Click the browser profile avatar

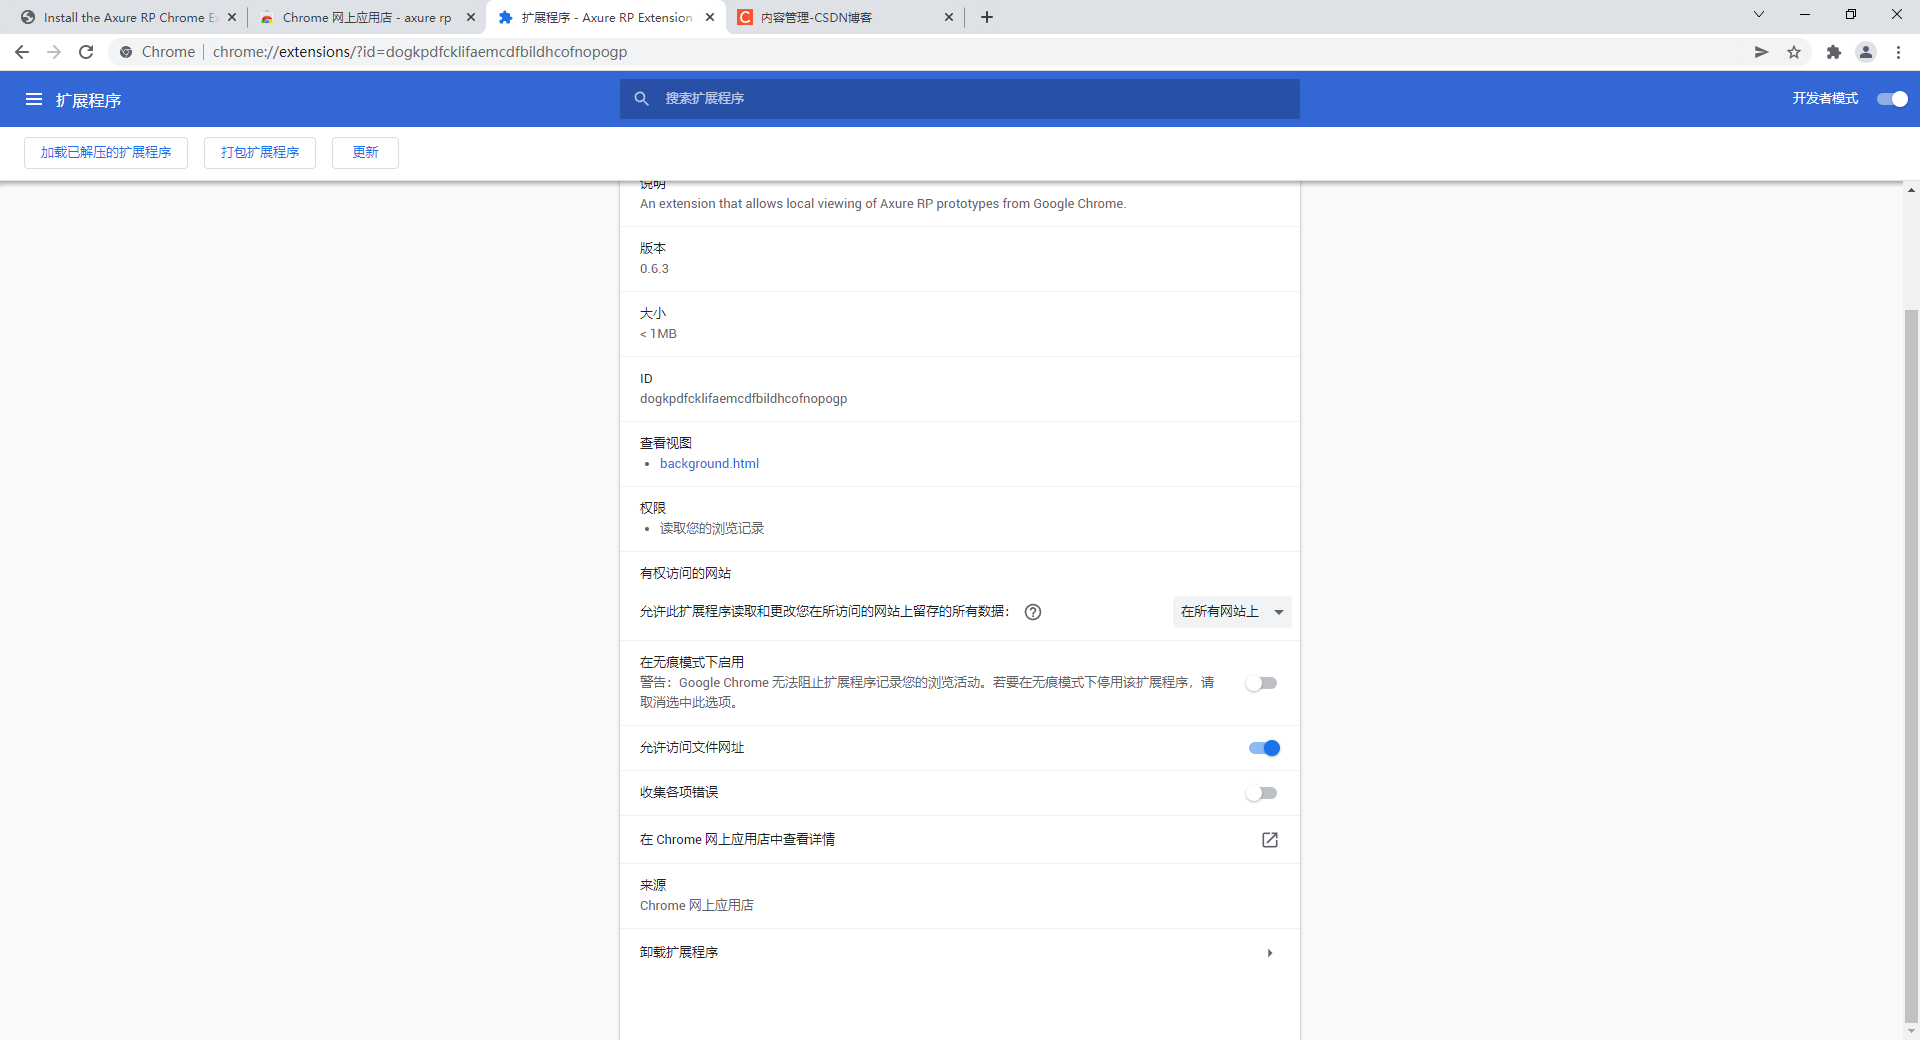[x=1866, y=52]
